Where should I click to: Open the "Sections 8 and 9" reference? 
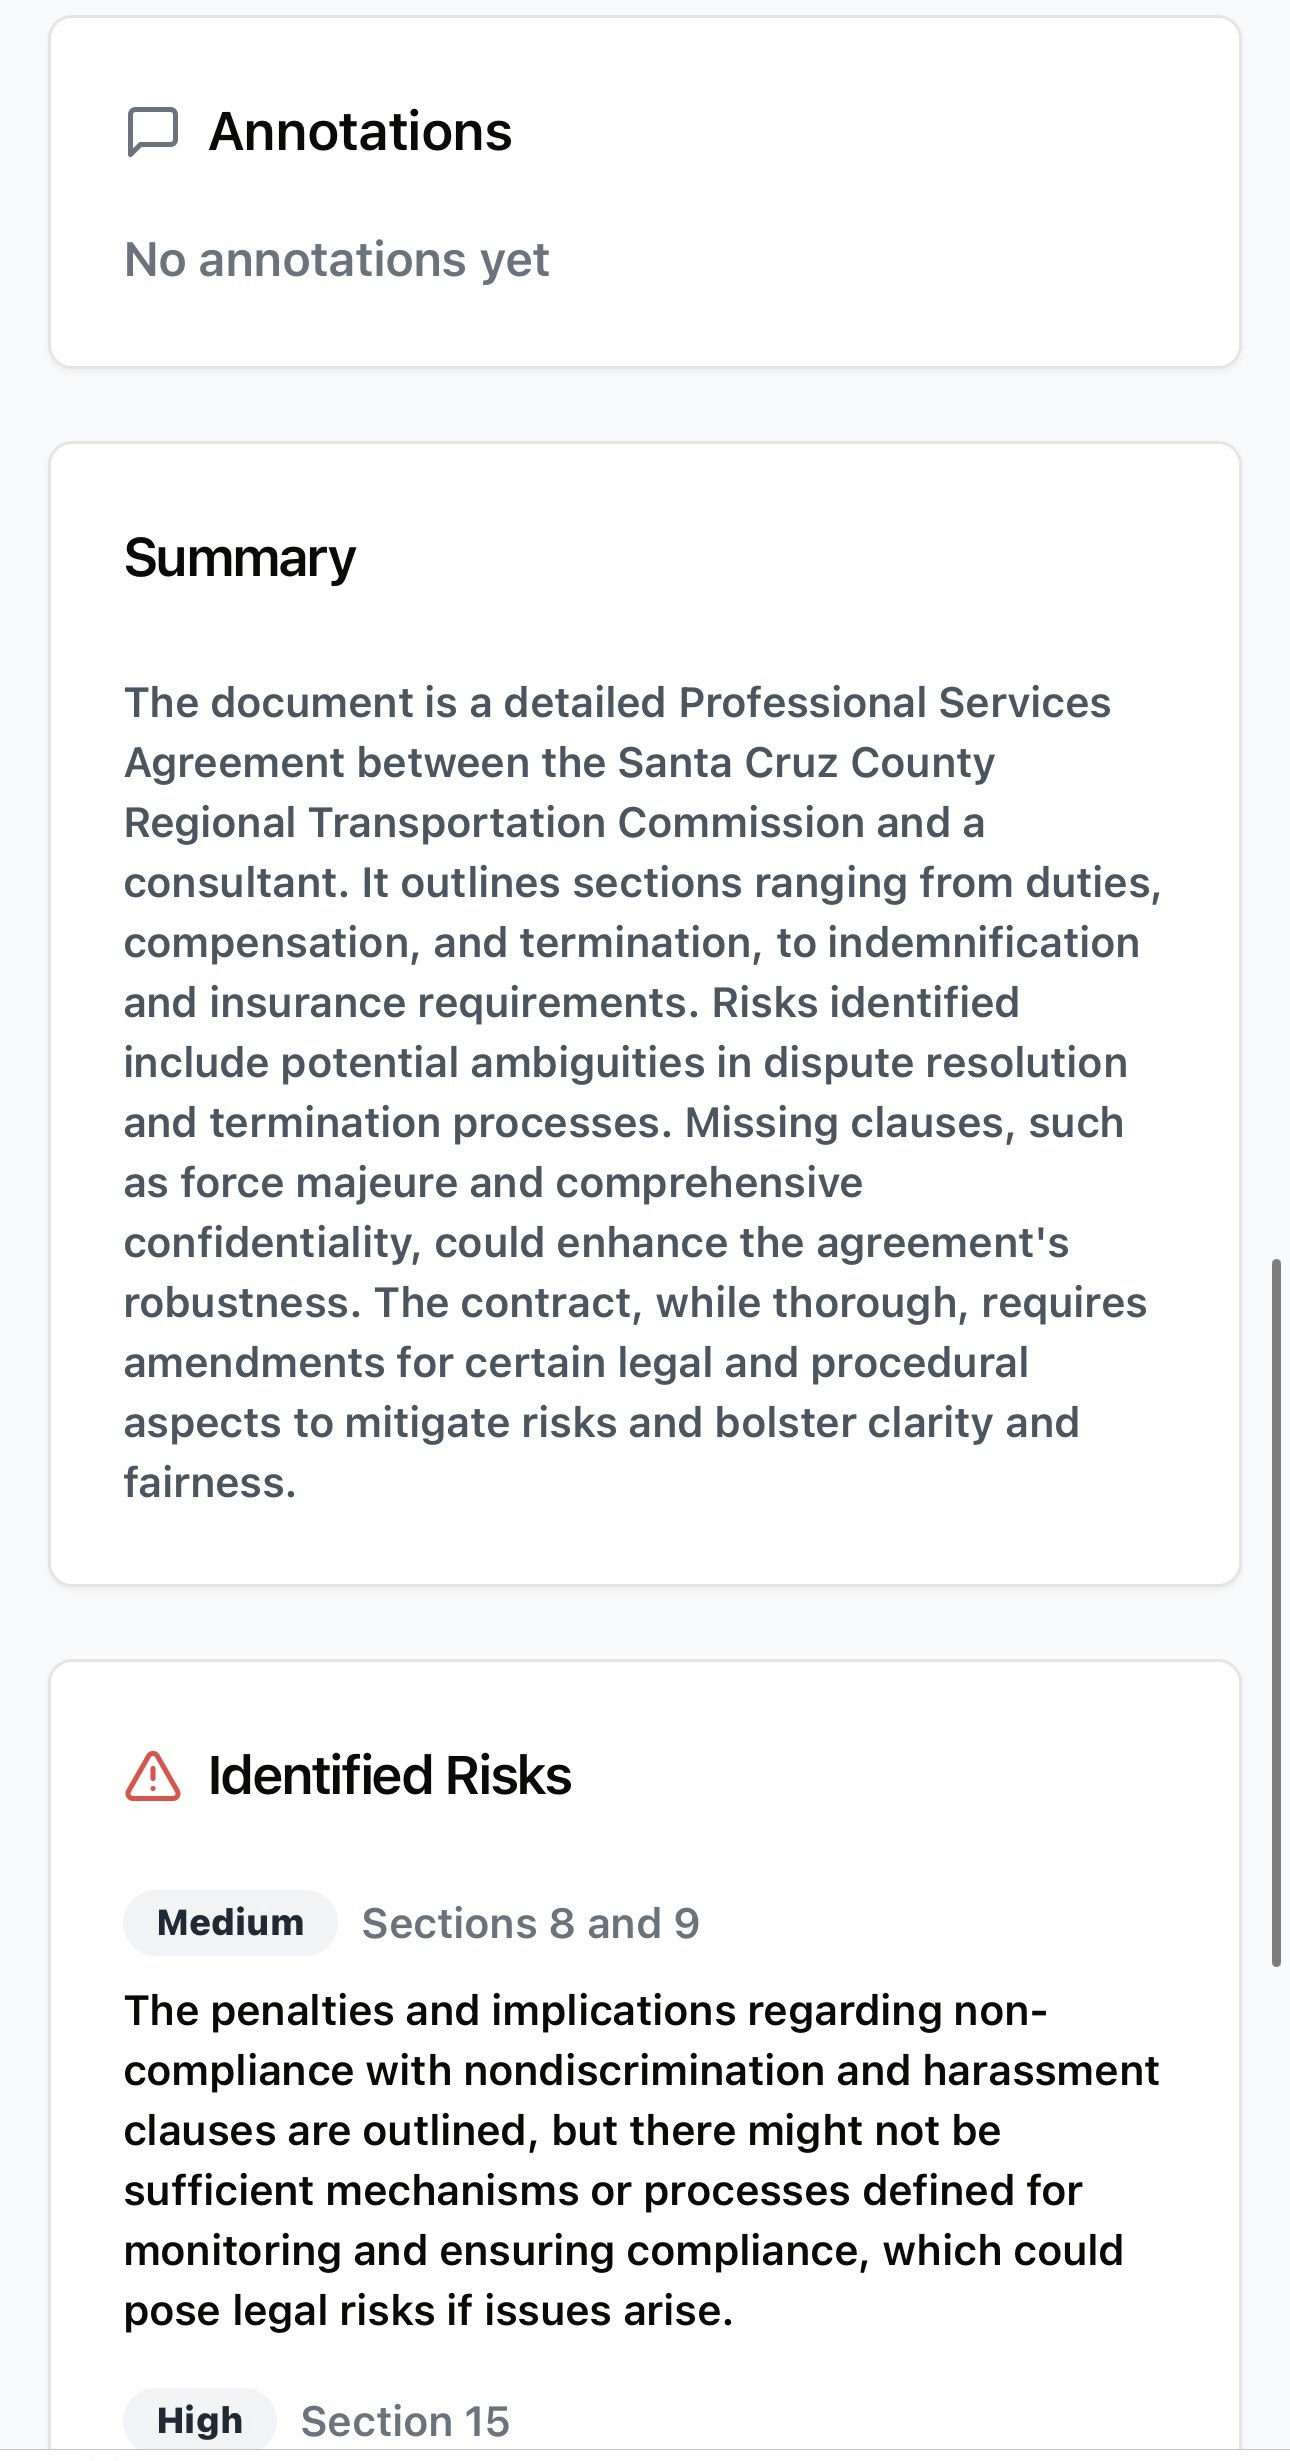pos(530,1923)
